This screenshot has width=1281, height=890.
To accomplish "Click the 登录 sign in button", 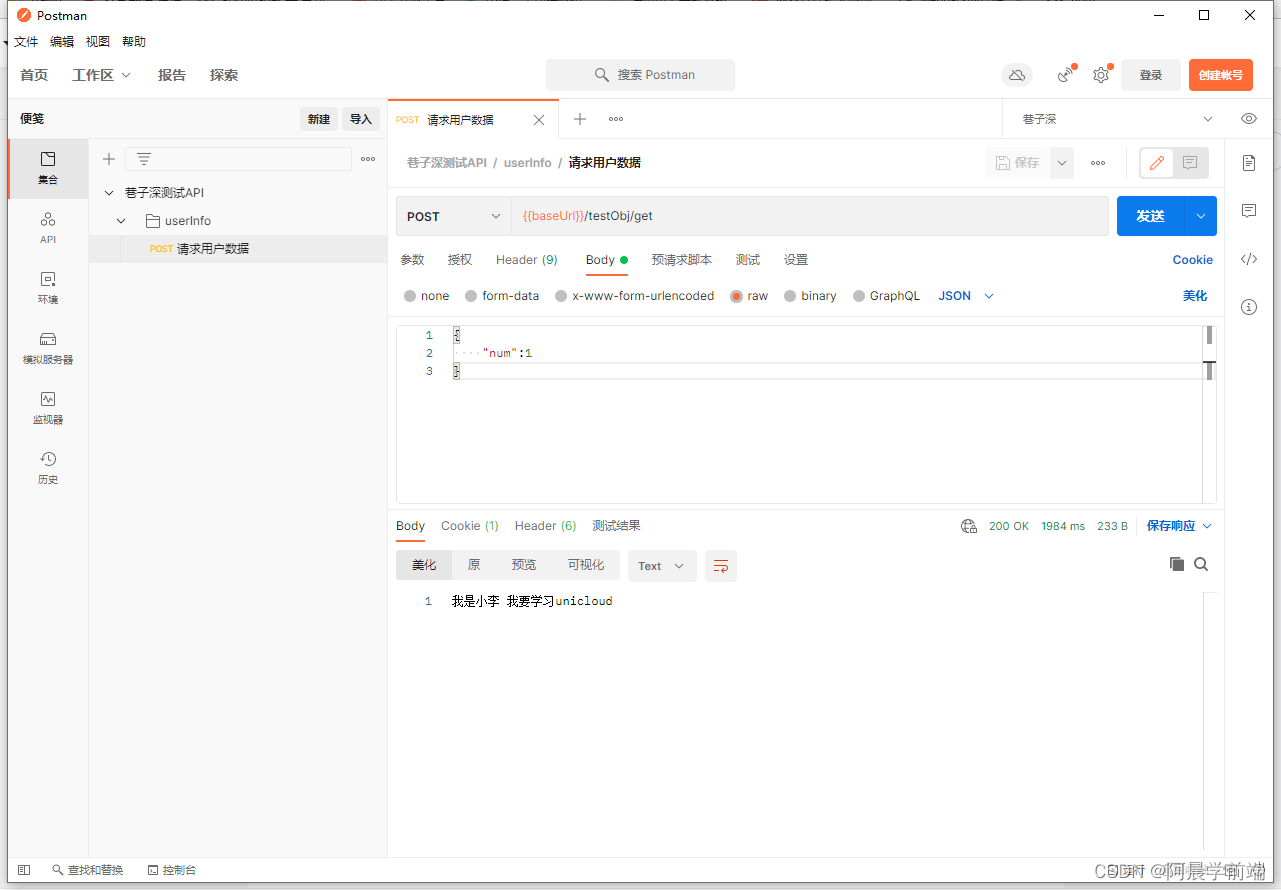I will tap(1151, 75).
